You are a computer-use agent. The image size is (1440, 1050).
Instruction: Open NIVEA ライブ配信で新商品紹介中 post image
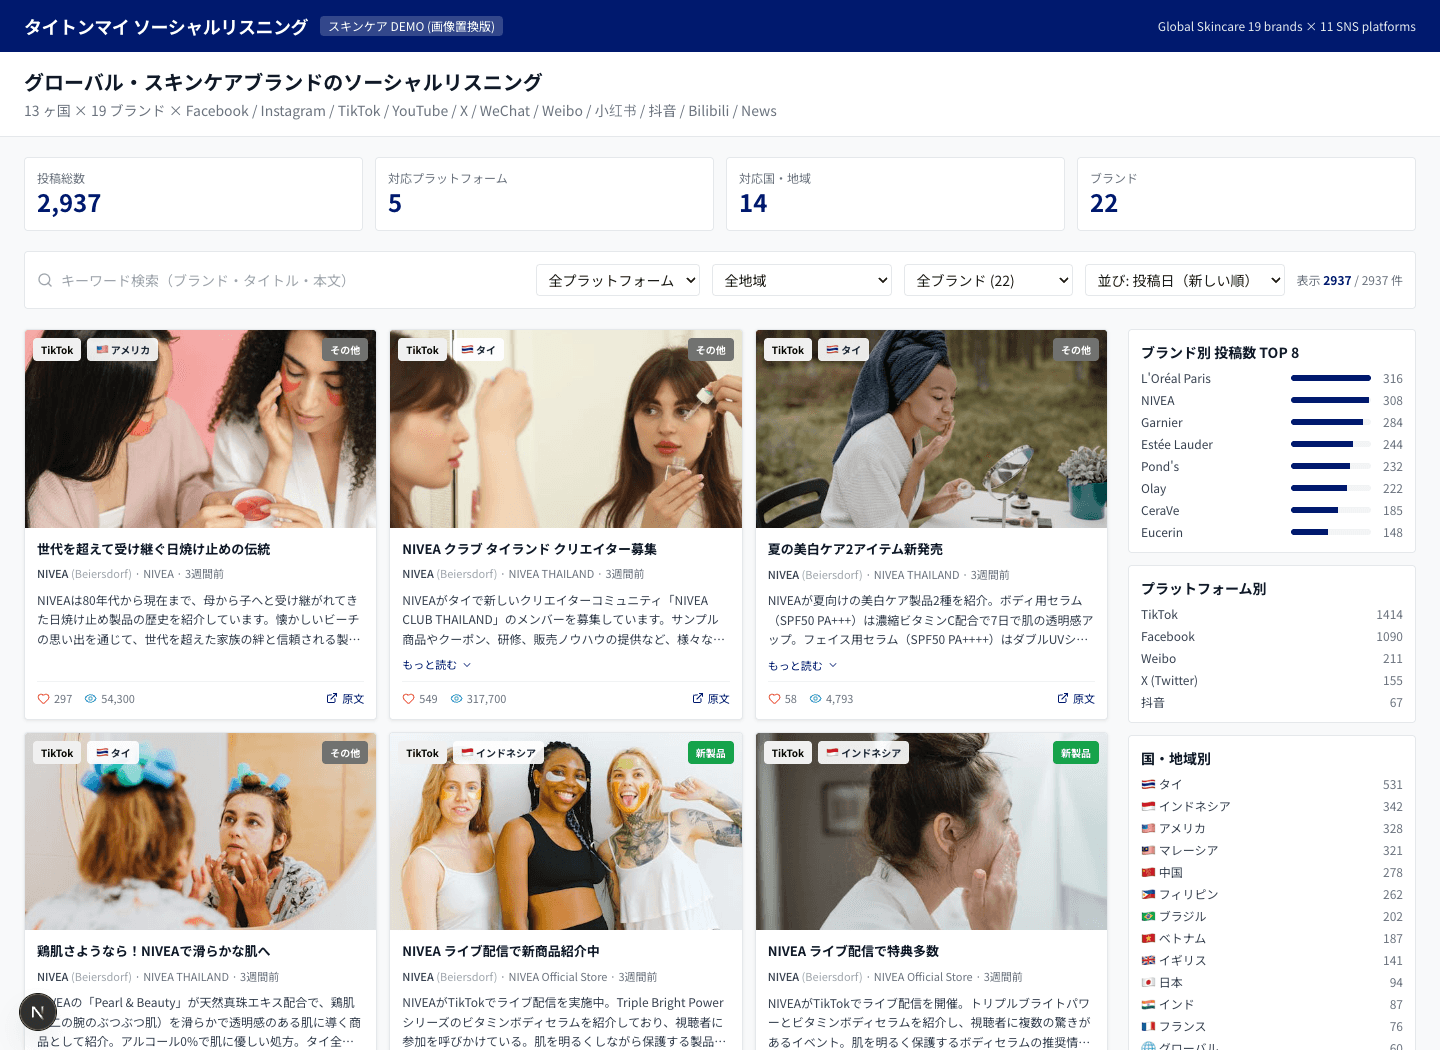(566, 832)
